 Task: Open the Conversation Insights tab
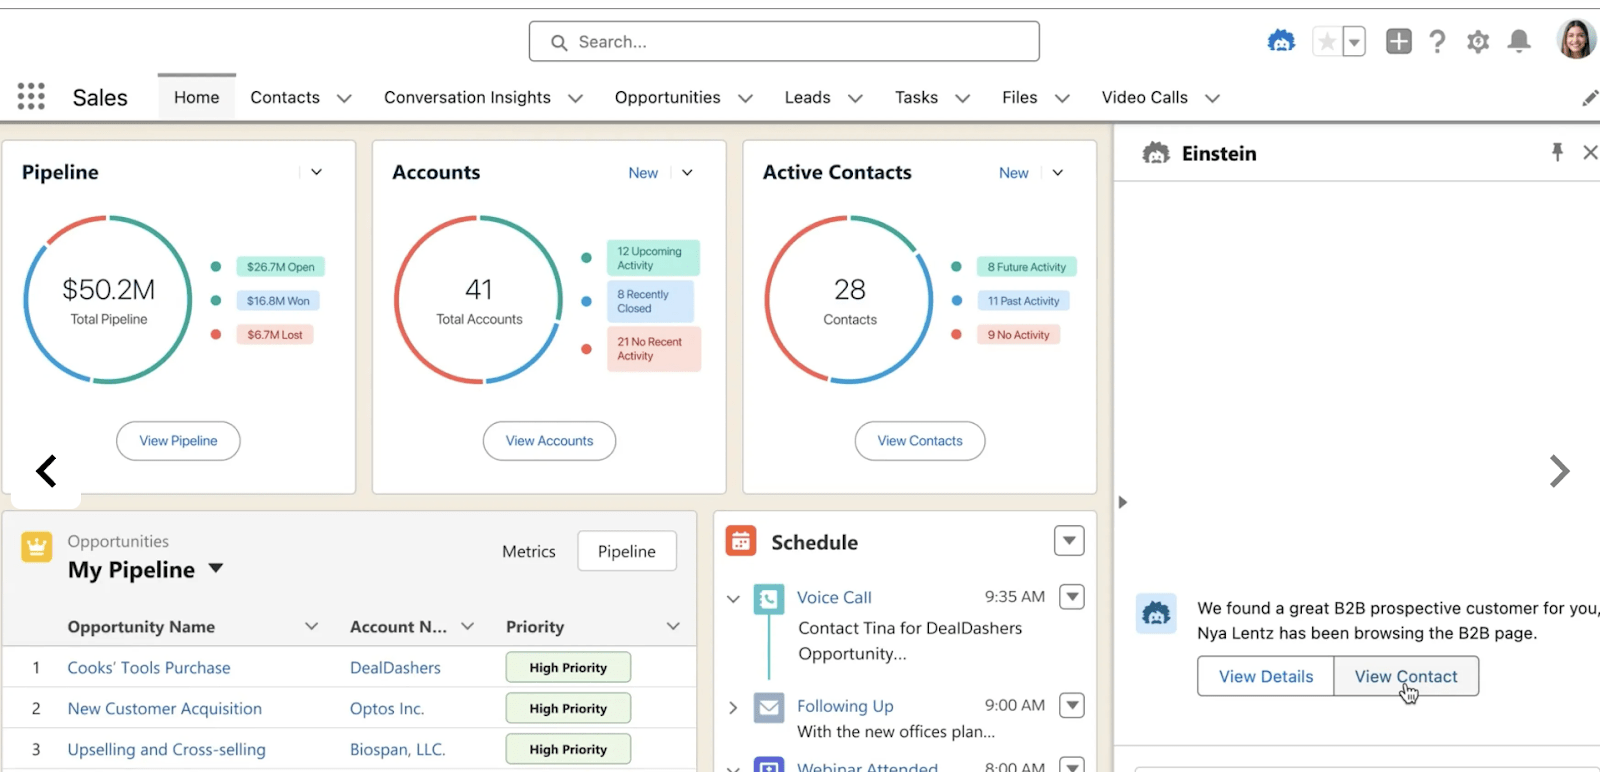pos(467,97)
